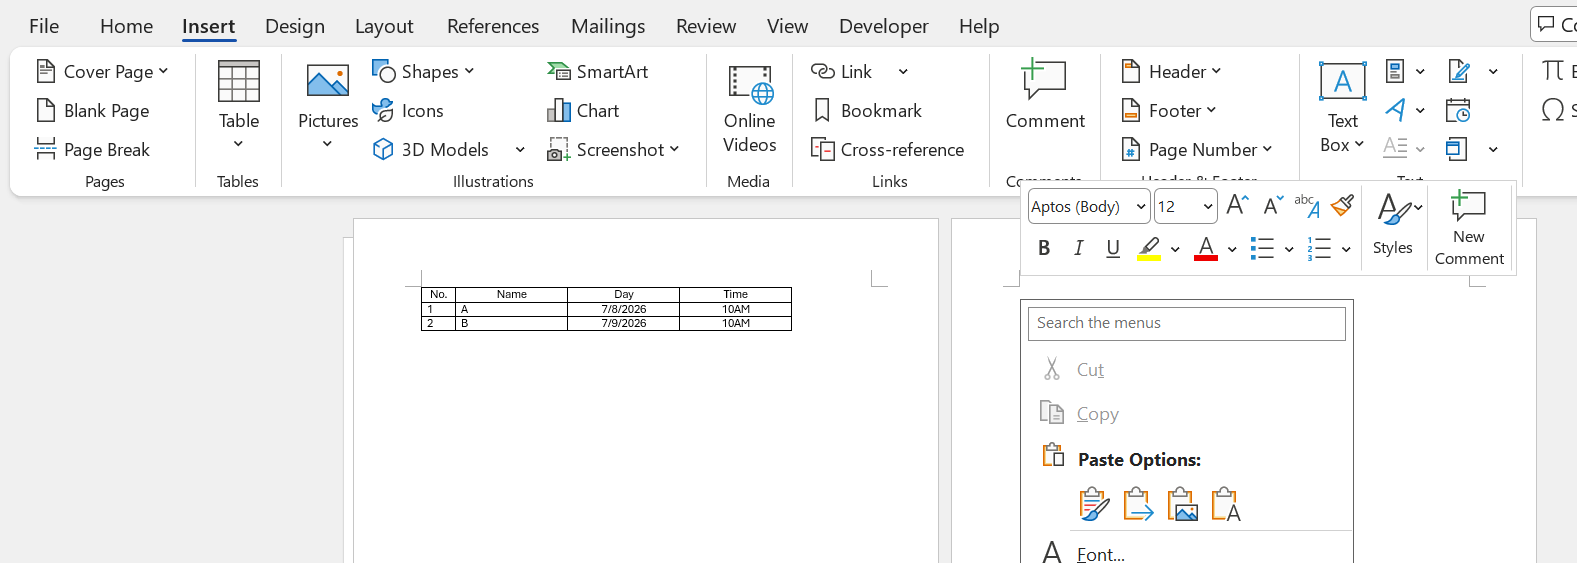
Task: Click the Format Painter brush icon
Action: [x=1343, y=206]
